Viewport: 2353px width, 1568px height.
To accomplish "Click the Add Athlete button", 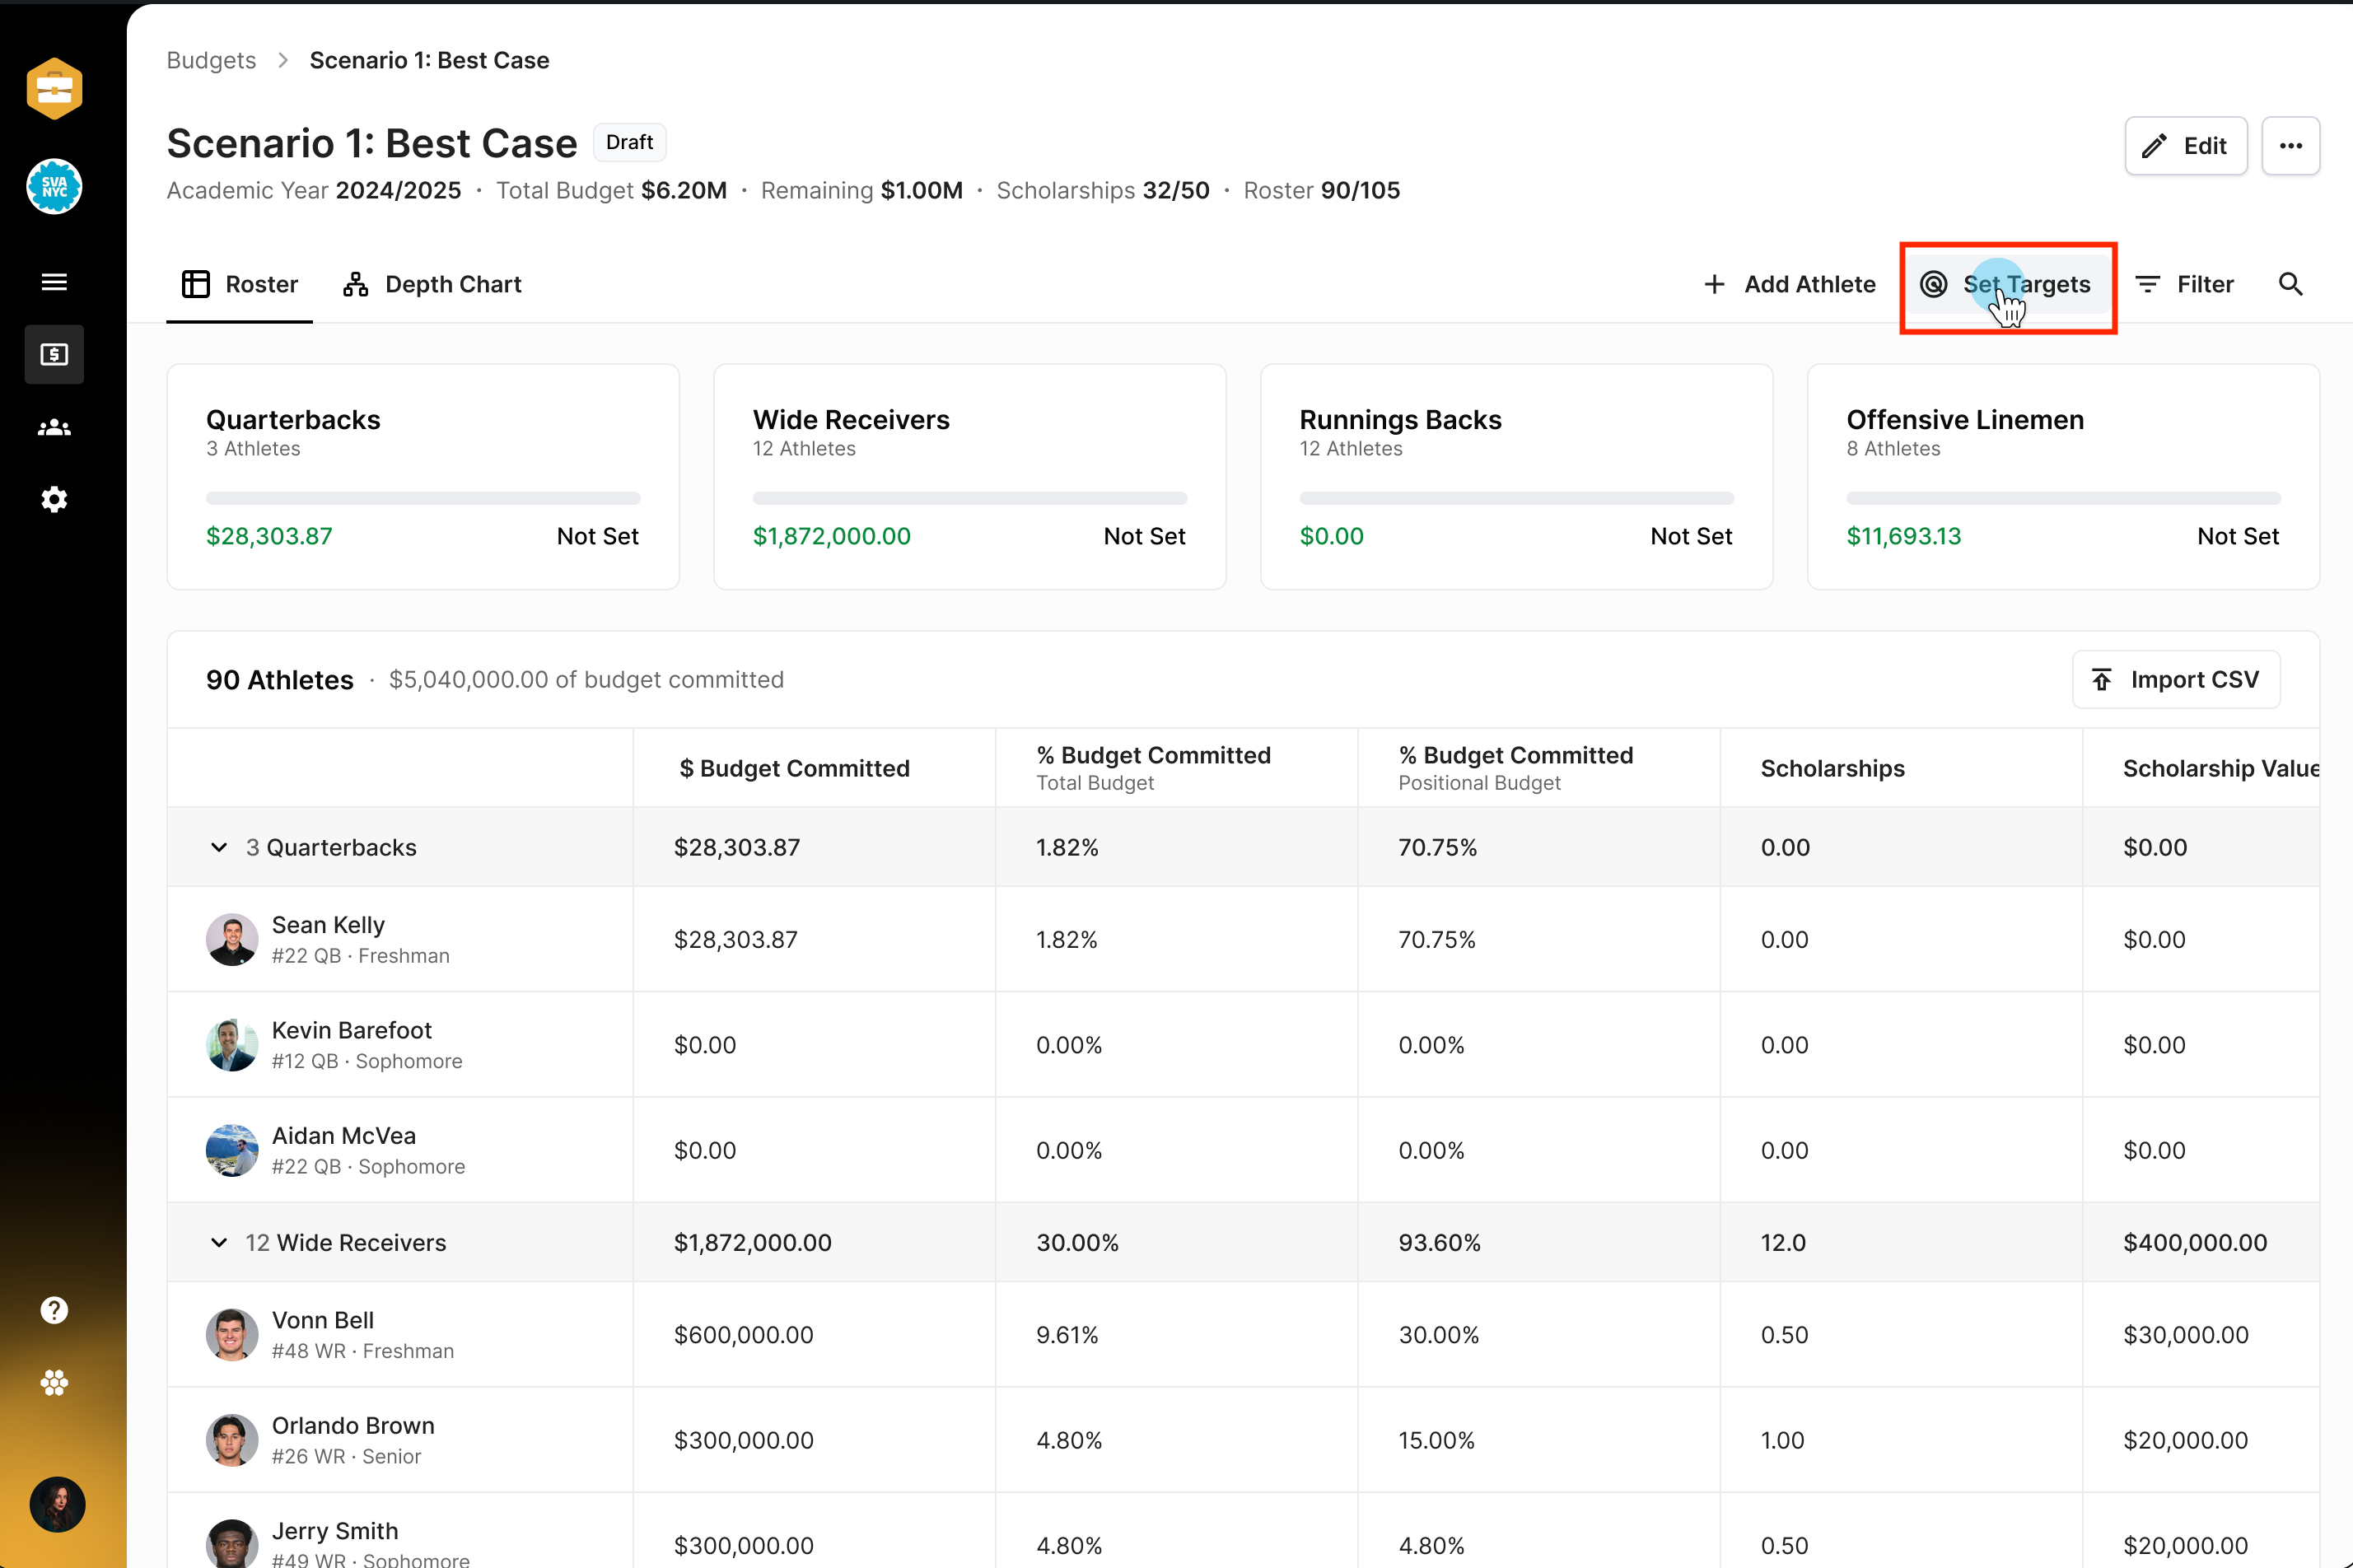I will 1789,285.
